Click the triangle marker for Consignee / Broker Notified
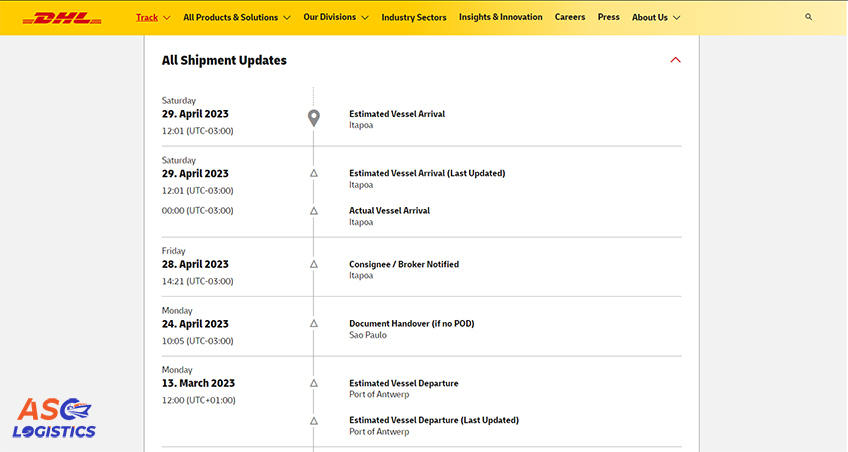The height and width of the screenshot is (452, 848). [313, 264]
